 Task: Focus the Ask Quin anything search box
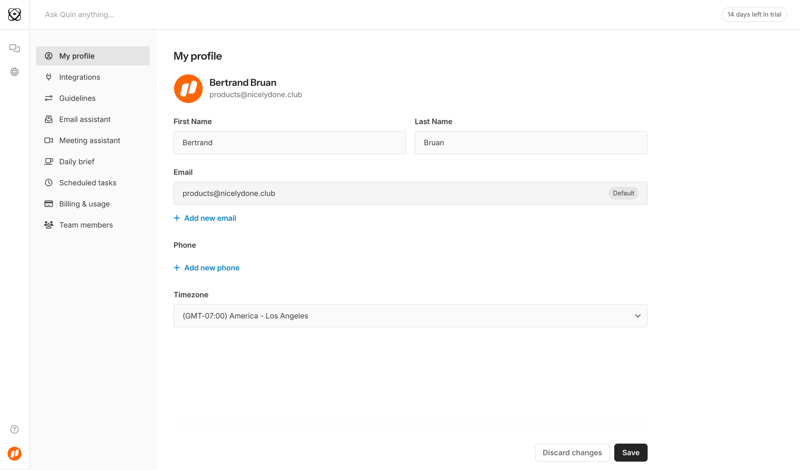(x=200, y=15)
